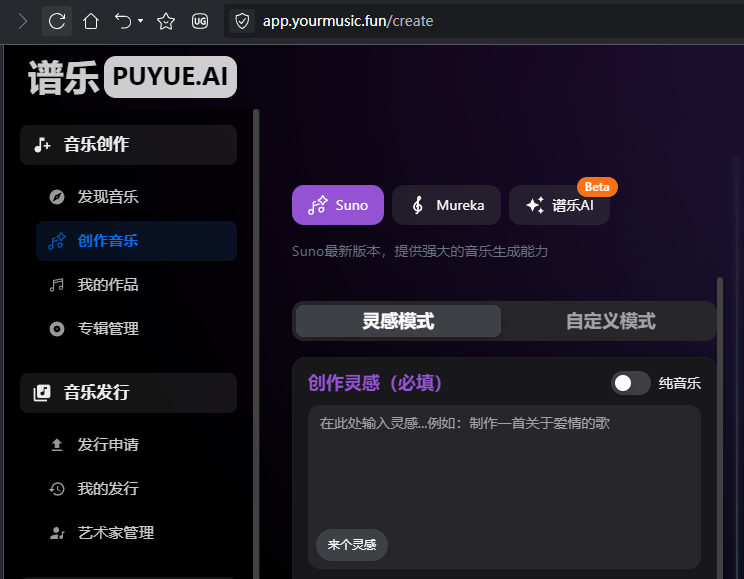Click the browser forward arrow
Image resolution: width=744 pixels, height=579 pixels.
pyautogui.click(x=22, y=21)
